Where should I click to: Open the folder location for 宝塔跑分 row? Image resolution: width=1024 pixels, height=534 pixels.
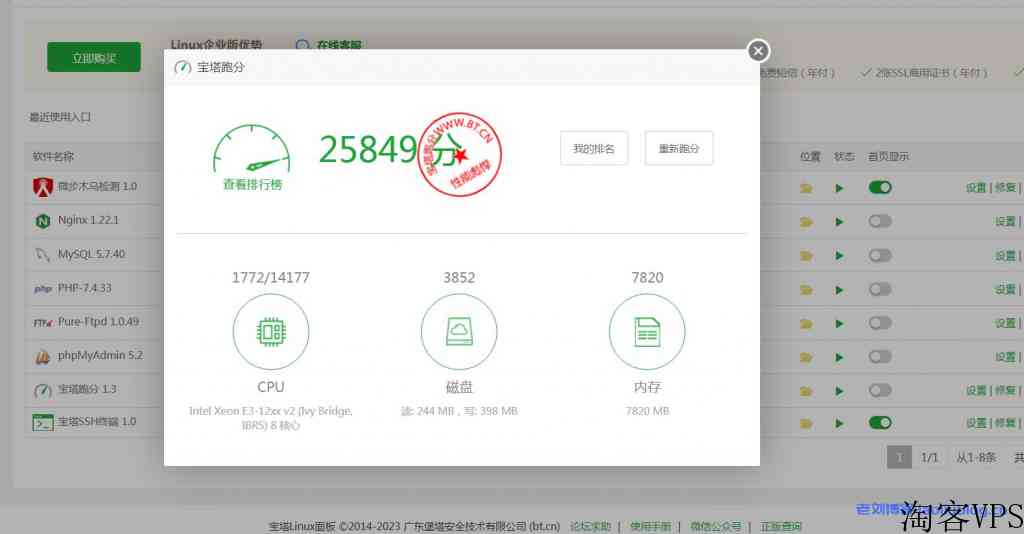pyautogui.click(x=807, y=391)
